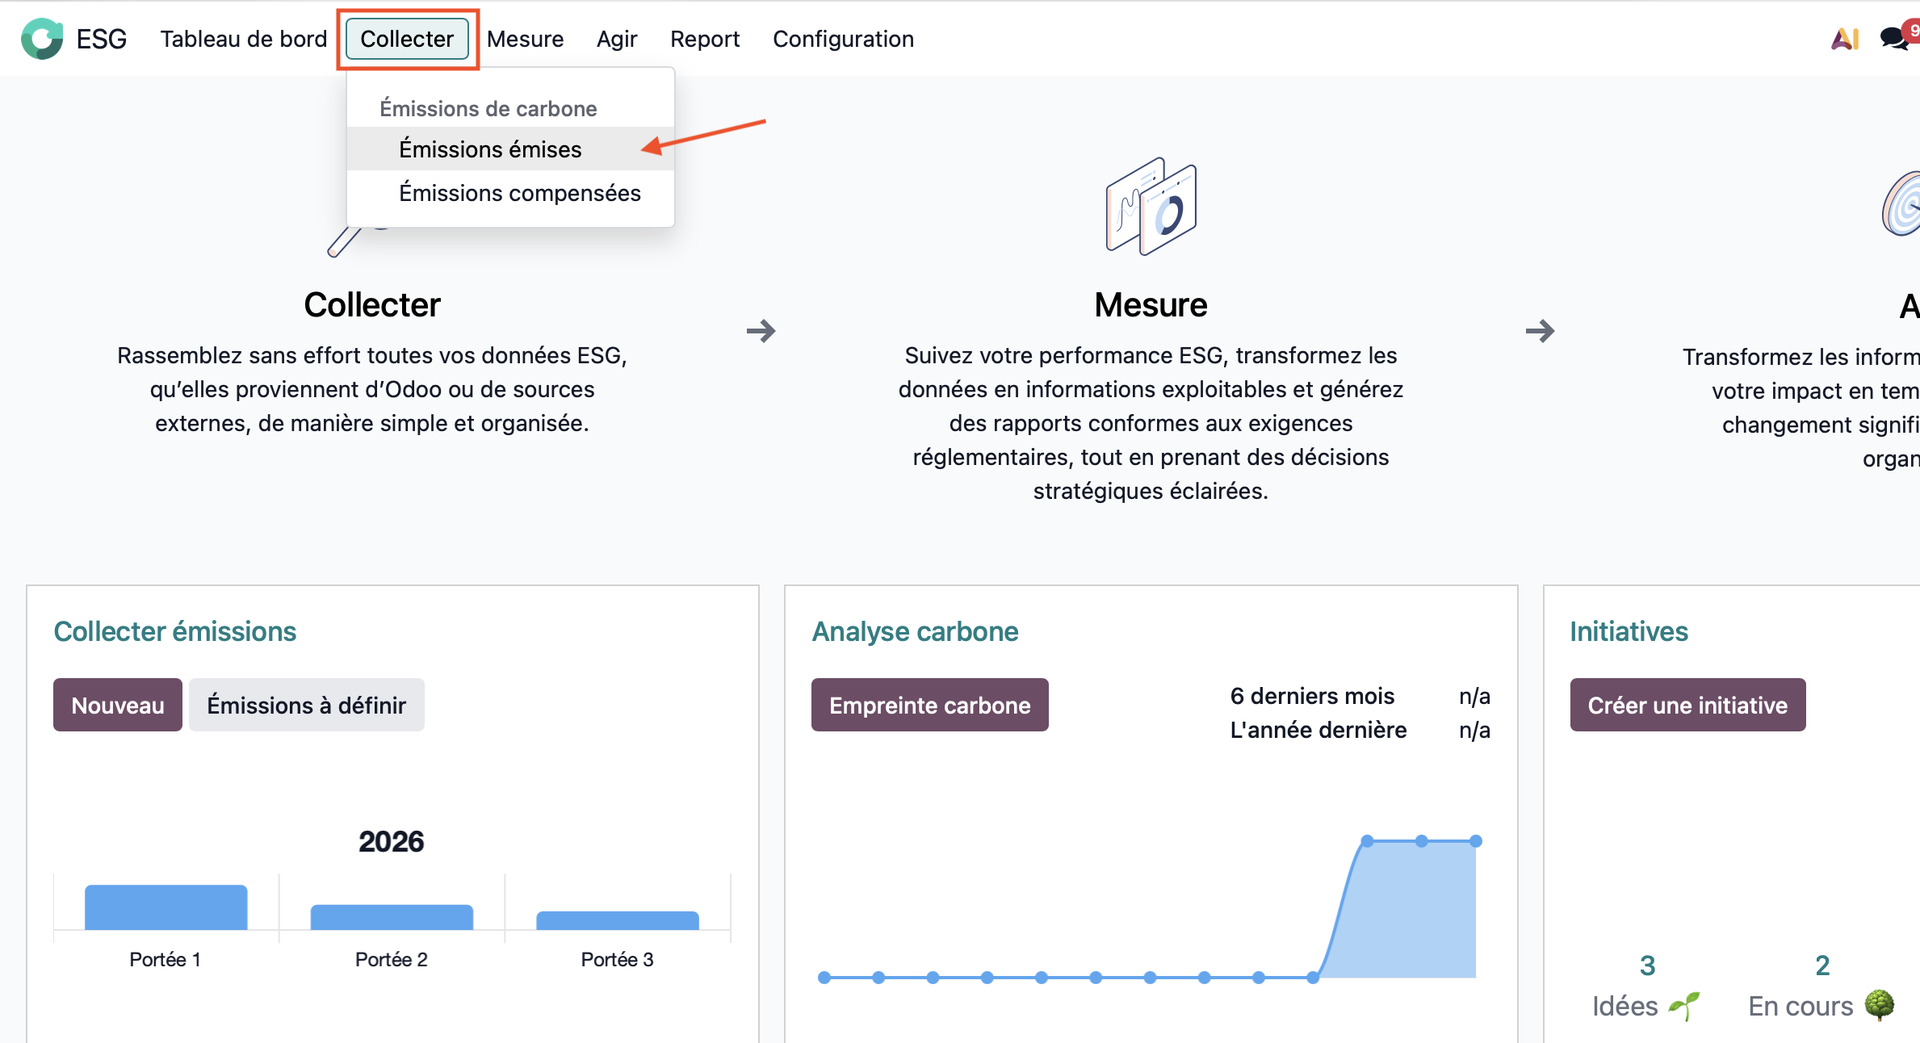Click Créer une initiative button
This screenshot has width=1920, height=1043.
[1687, 705]
